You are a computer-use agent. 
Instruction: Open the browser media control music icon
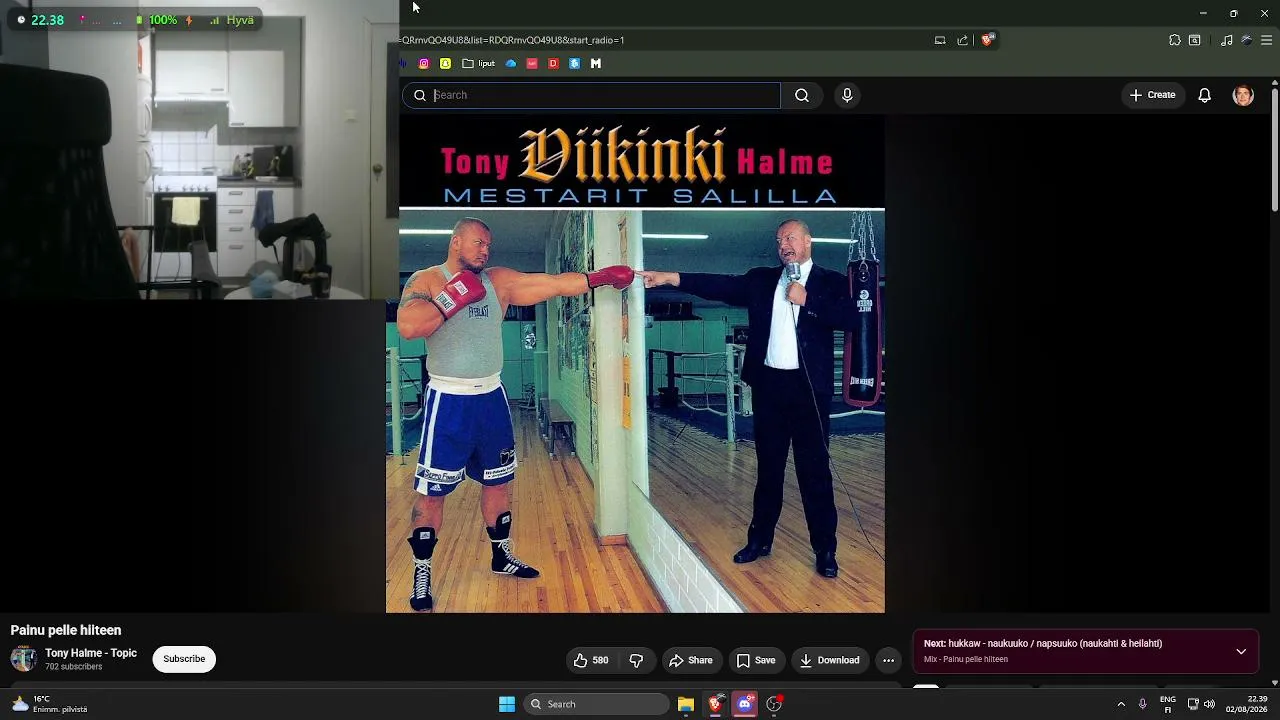click(x=1227, y=40)
